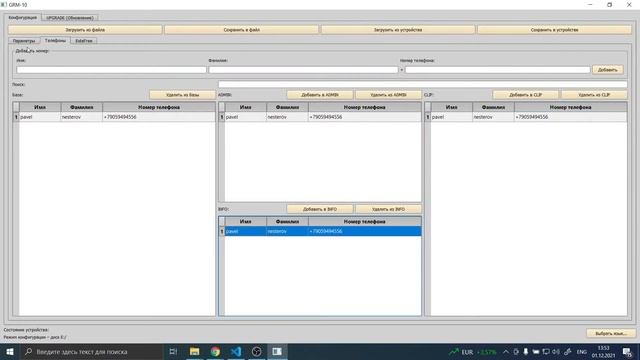Image resolution: width=640 pixels, height=360 pixels.
Task: Click Удалить из INFO button
Action: (x=388, y=209)
